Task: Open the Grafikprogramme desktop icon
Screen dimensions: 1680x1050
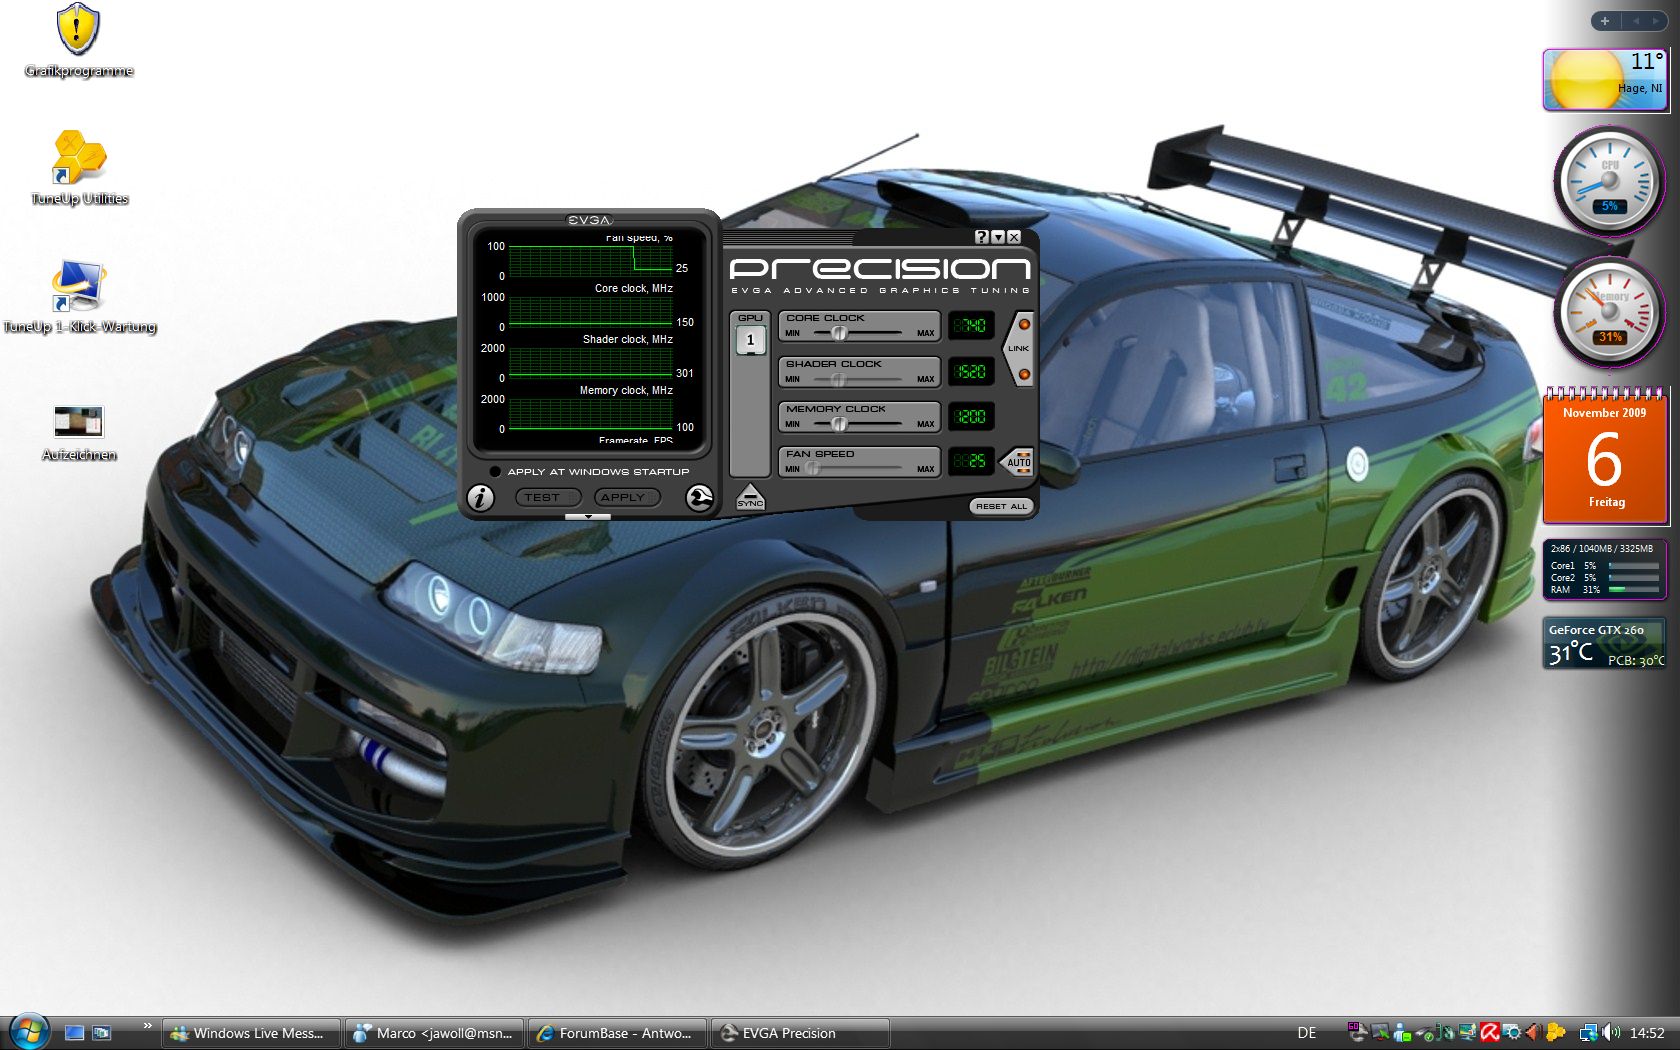Action: click(78, 42)
